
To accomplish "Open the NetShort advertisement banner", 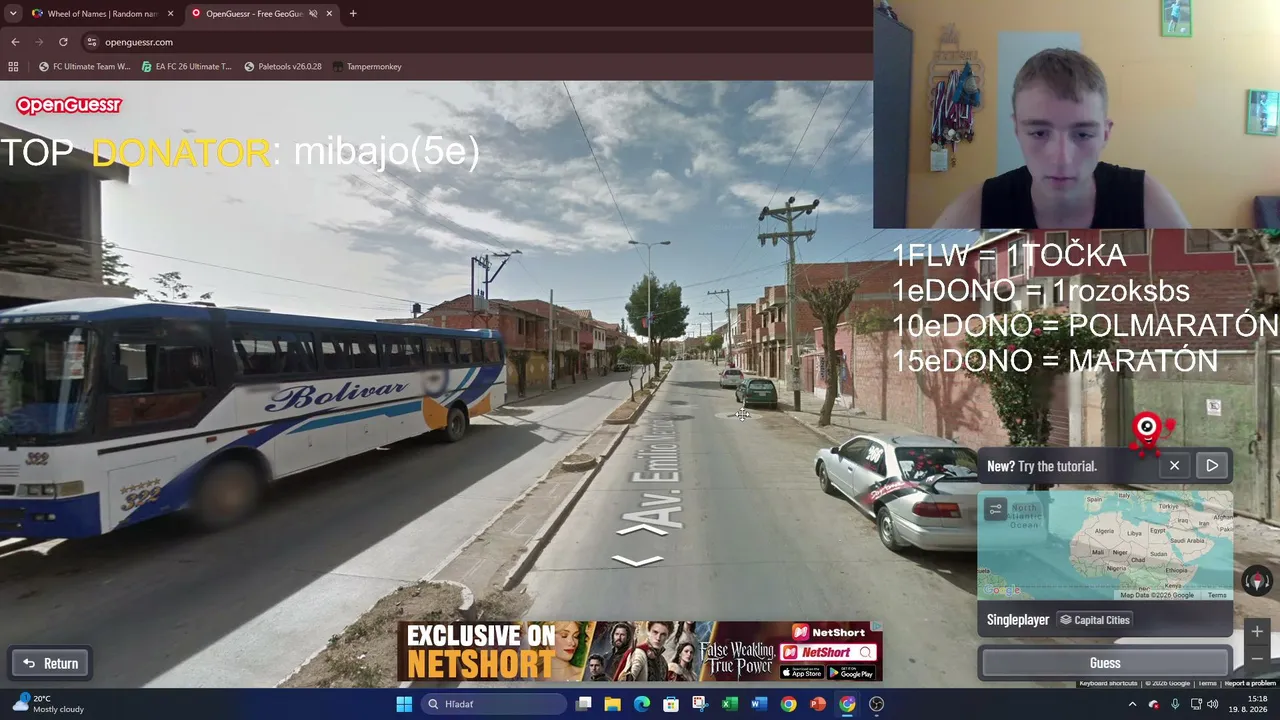I will [x=640, y=651].
